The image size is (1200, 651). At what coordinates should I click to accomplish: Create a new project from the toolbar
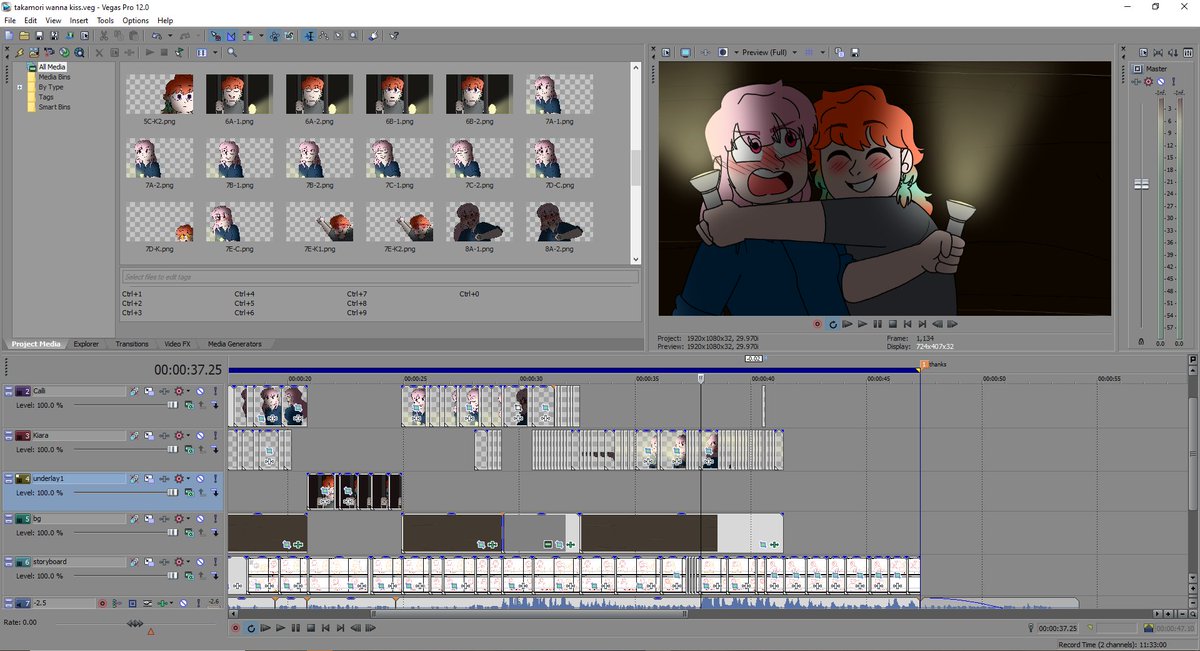coord(8,35)
